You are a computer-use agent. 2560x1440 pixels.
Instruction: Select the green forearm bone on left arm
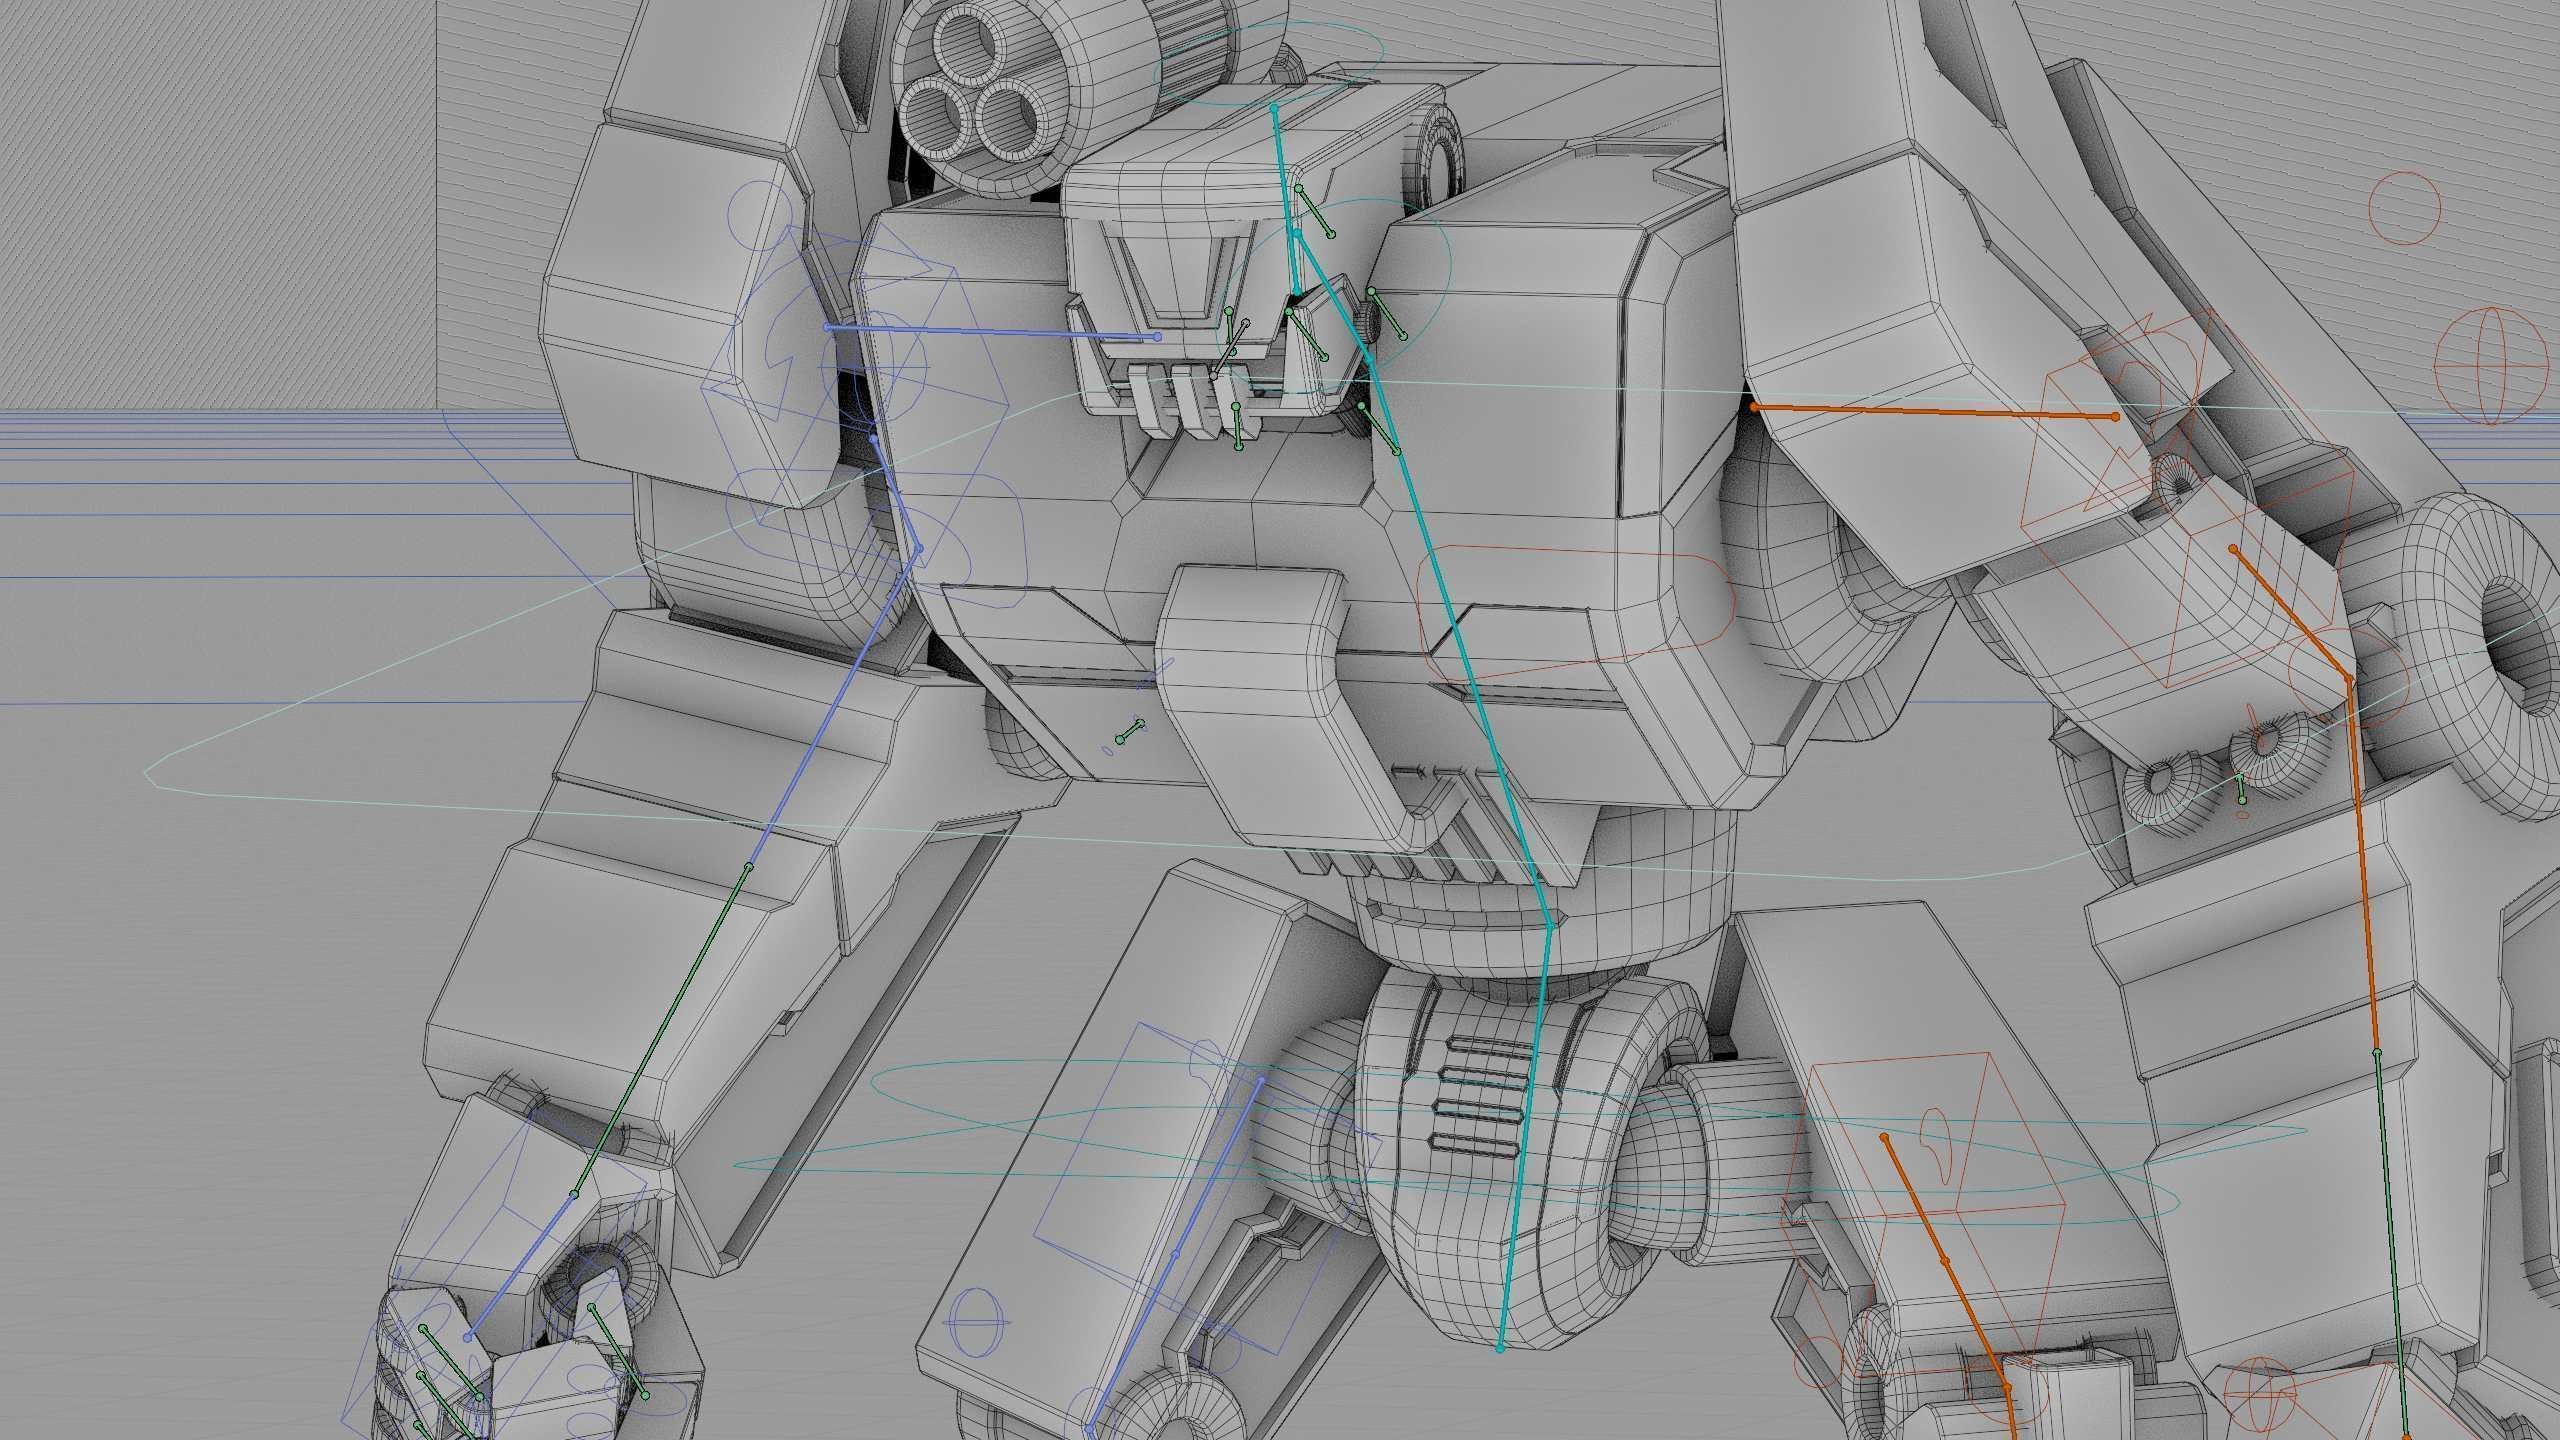(x=661, y=1030)
